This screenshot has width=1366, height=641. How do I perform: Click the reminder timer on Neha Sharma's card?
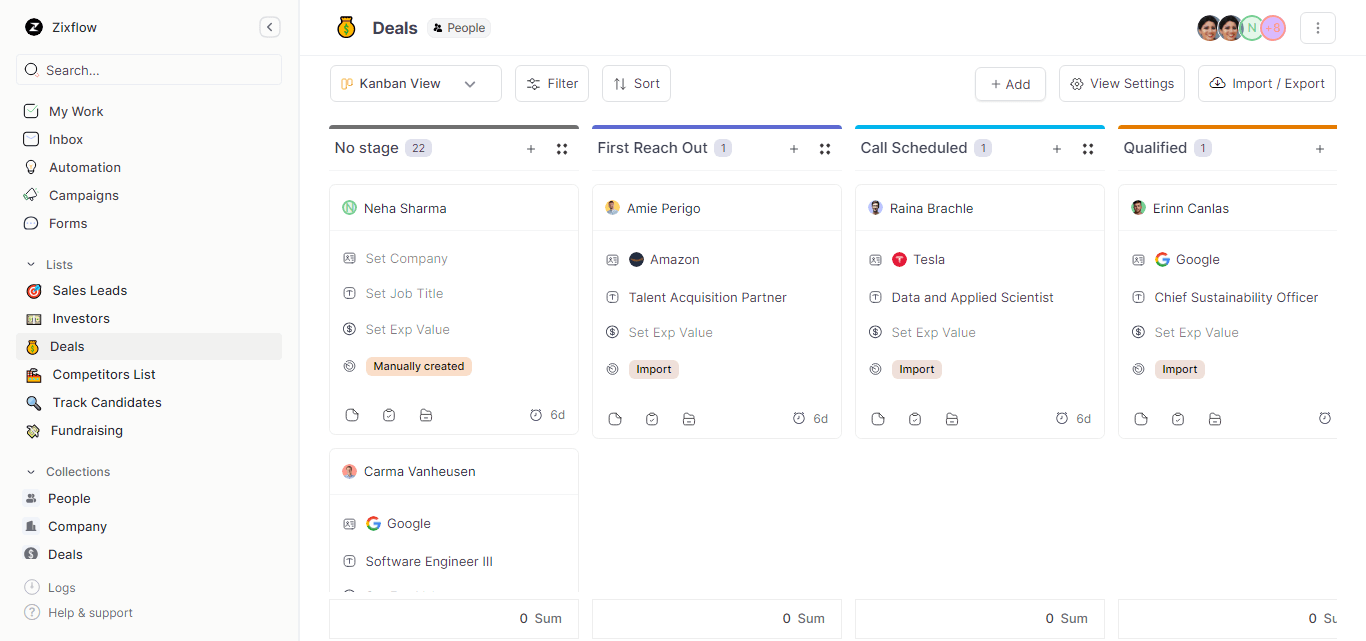pos(538,414)
